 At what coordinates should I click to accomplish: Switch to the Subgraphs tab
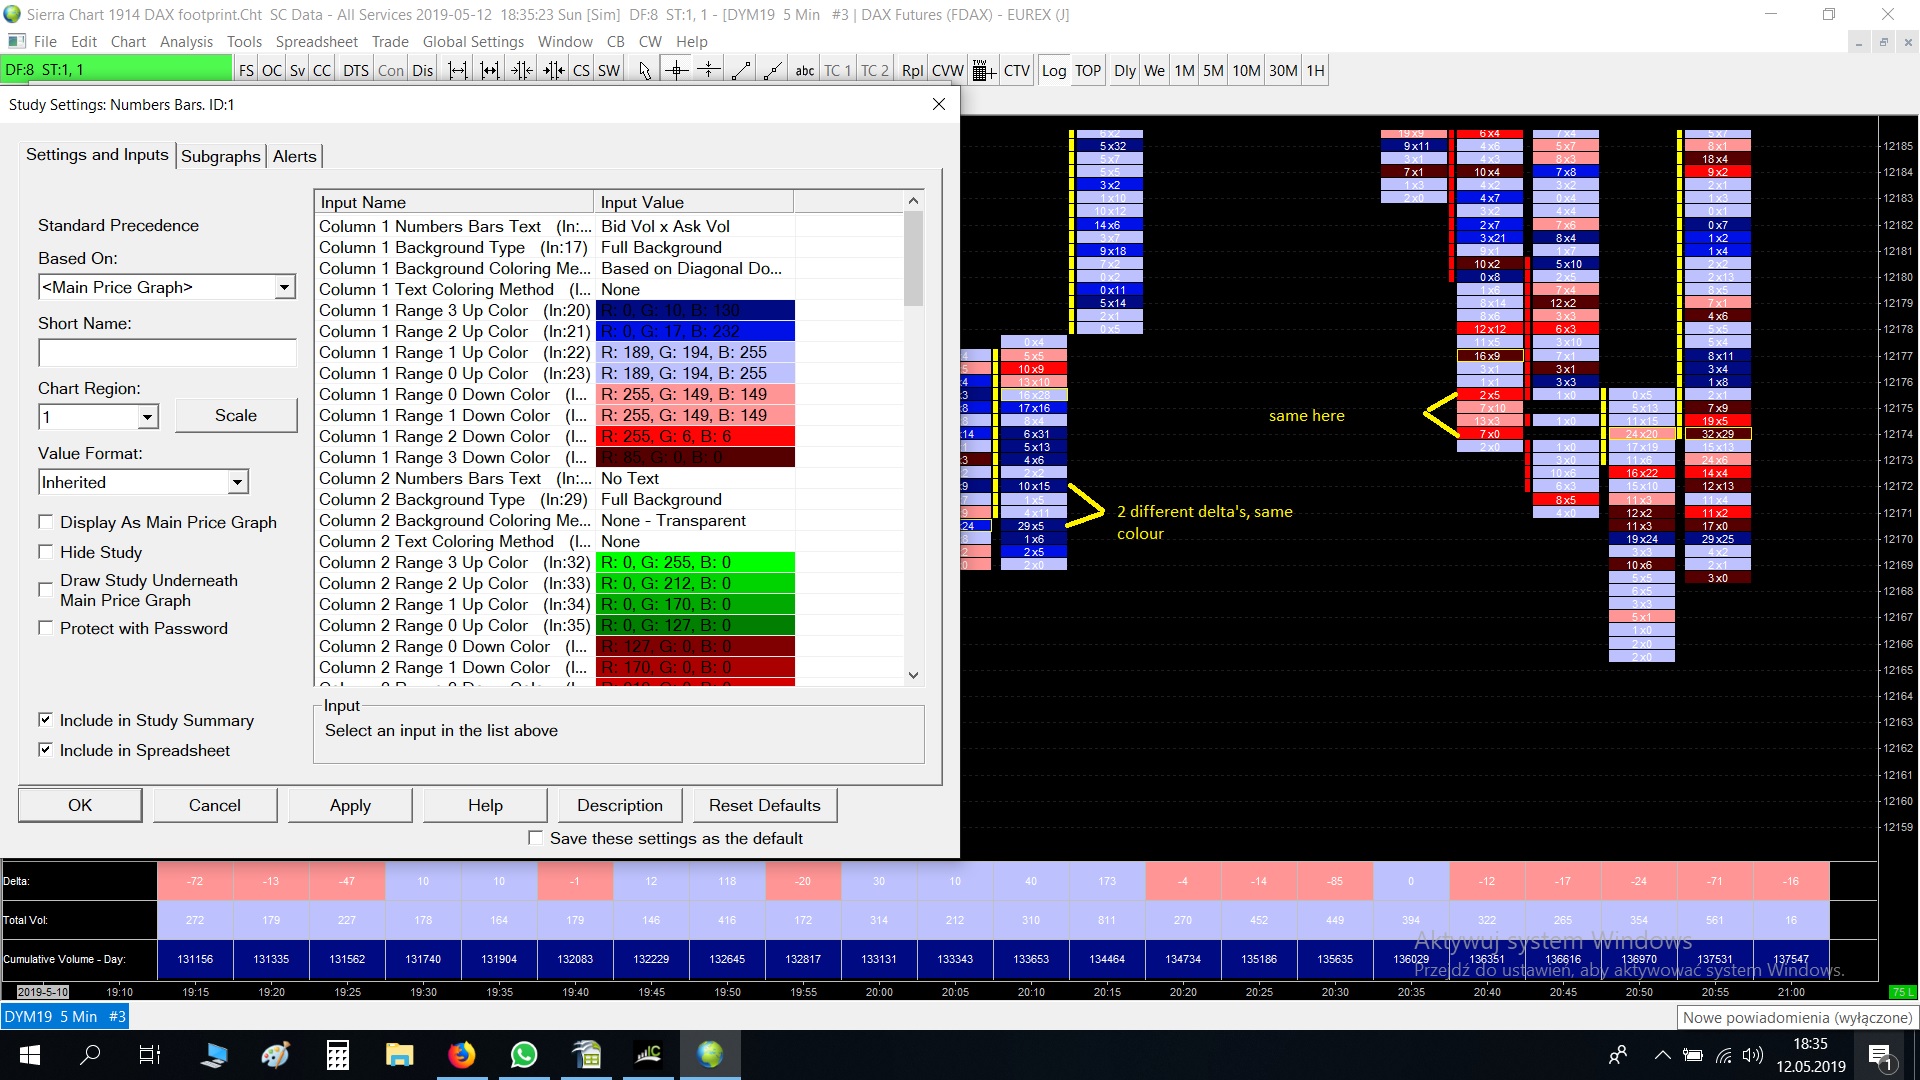click(x=221, y=156)
